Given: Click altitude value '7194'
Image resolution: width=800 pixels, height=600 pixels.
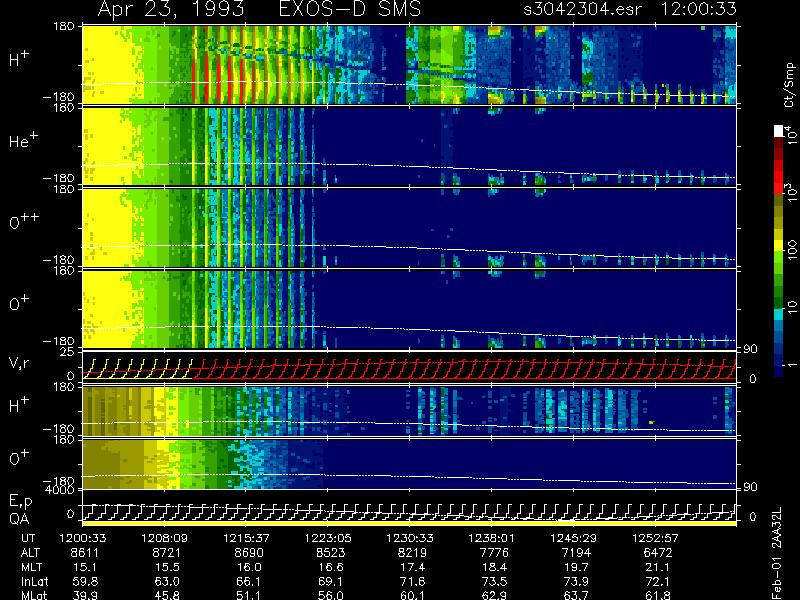Looking at the screenshot, I should click(576, 553).
